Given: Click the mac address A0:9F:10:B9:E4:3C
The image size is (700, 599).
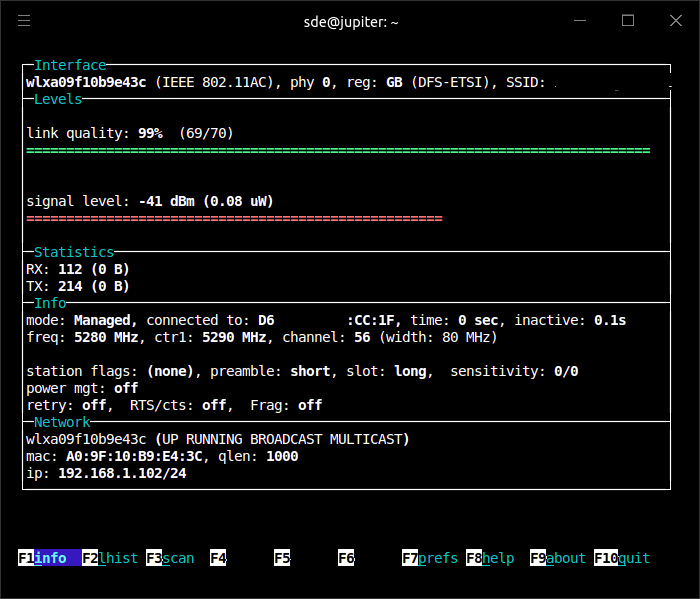Looking at the screenshot, I should (134, 456).
